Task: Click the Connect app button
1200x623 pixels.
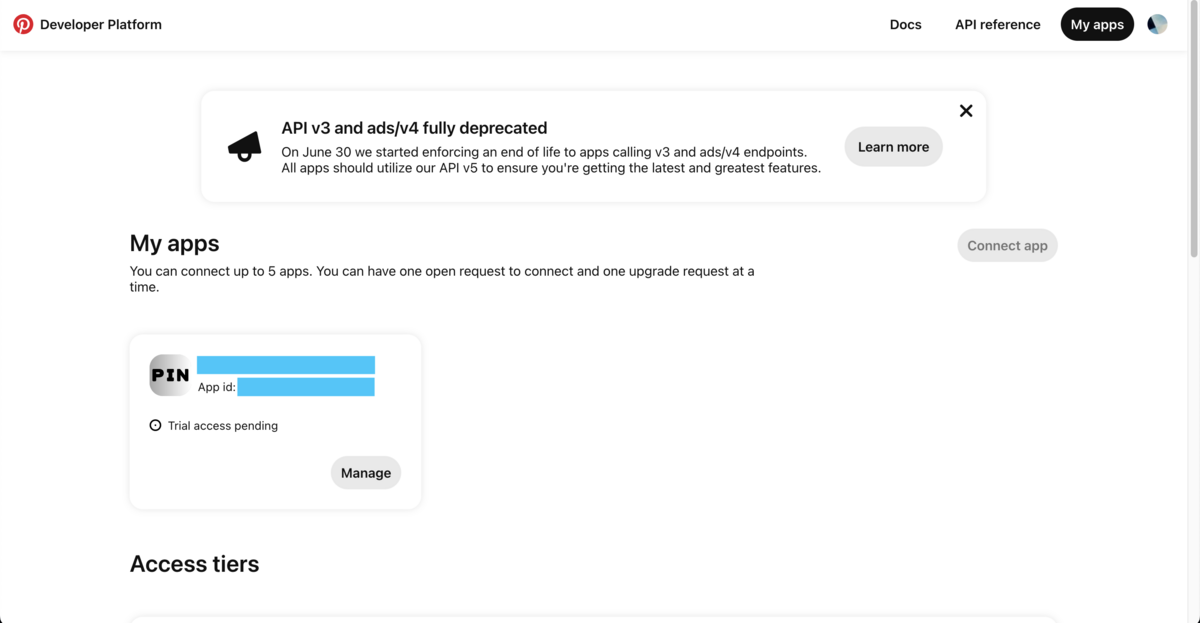Action: [1007, 246]
